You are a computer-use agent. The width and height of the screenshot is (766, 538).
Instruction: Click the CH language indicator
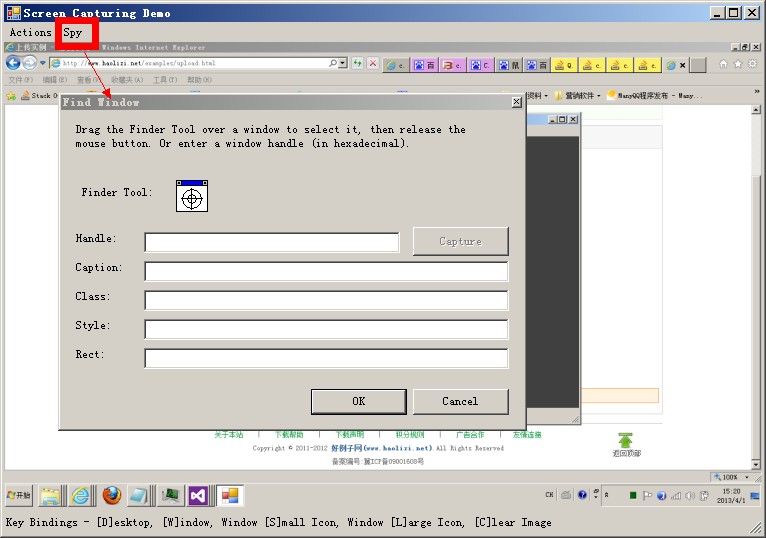click(x=549, y=495)
